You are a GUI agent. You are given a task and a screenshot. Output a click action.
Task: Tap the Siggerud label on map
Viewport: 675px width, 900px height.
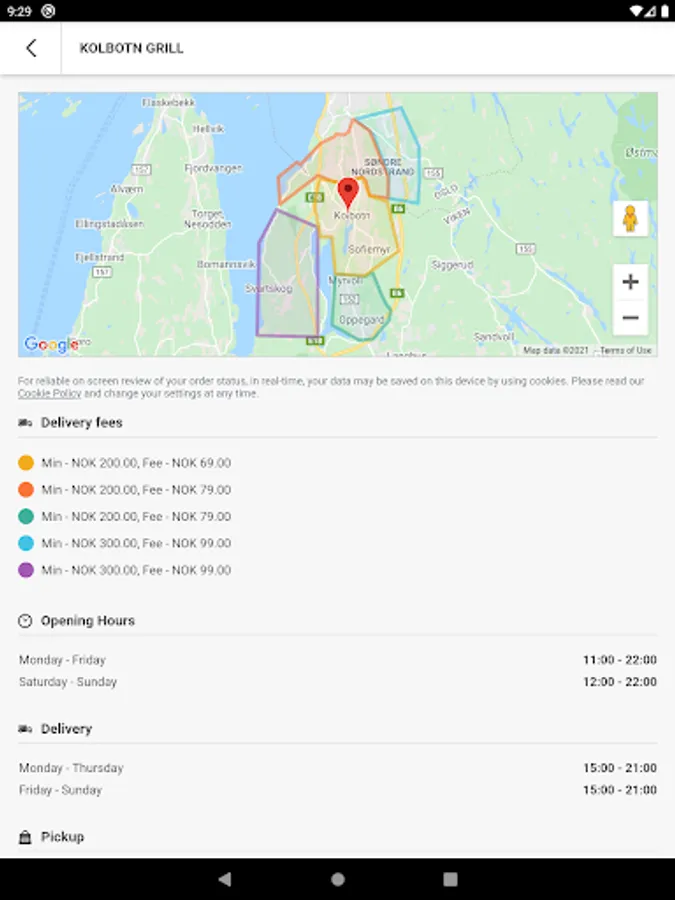[452, 265]
